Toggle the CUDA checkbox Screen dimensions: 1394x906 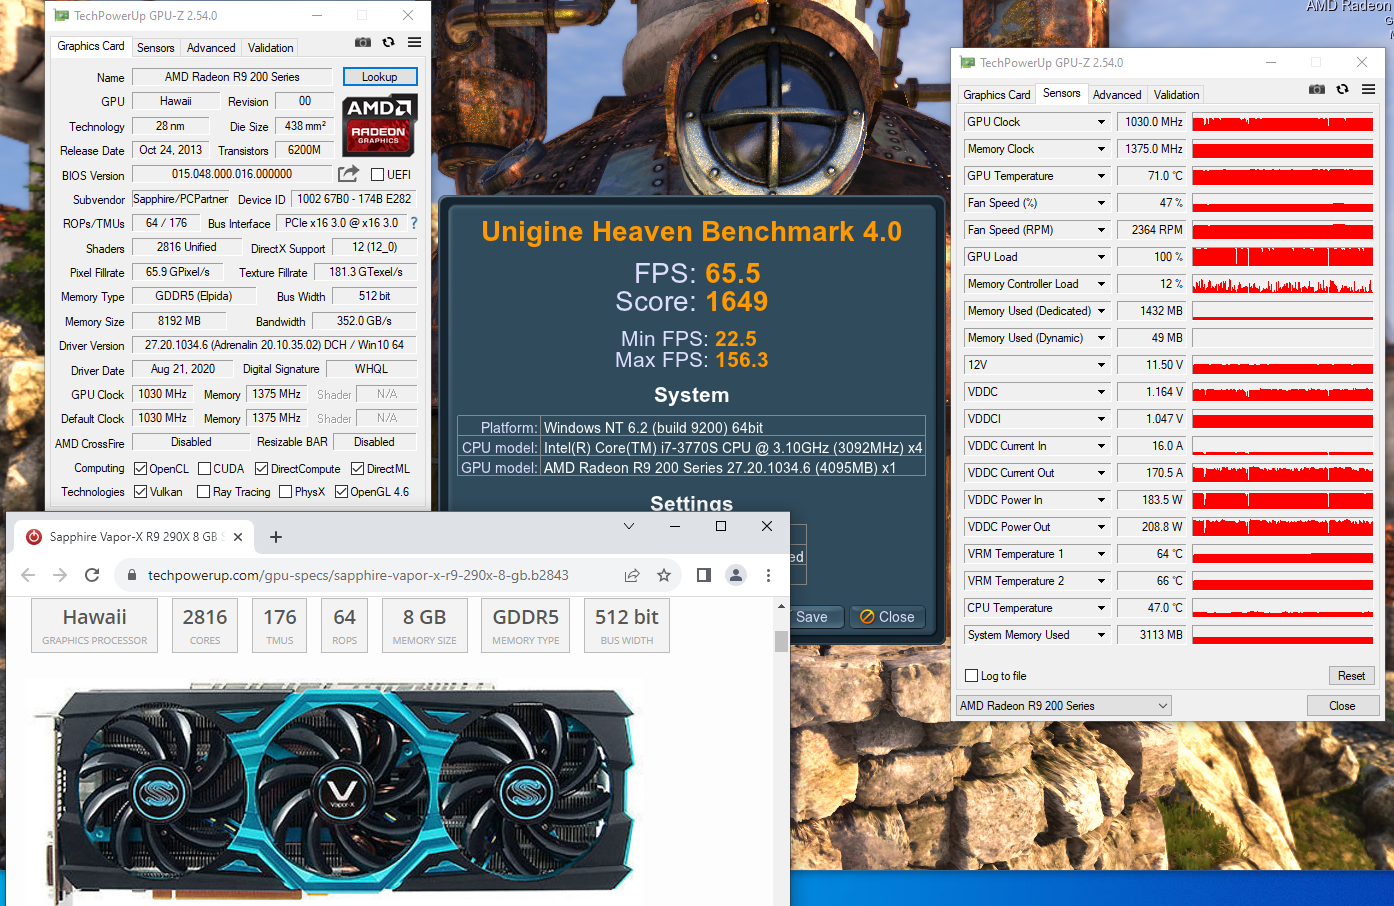[205, 468]
